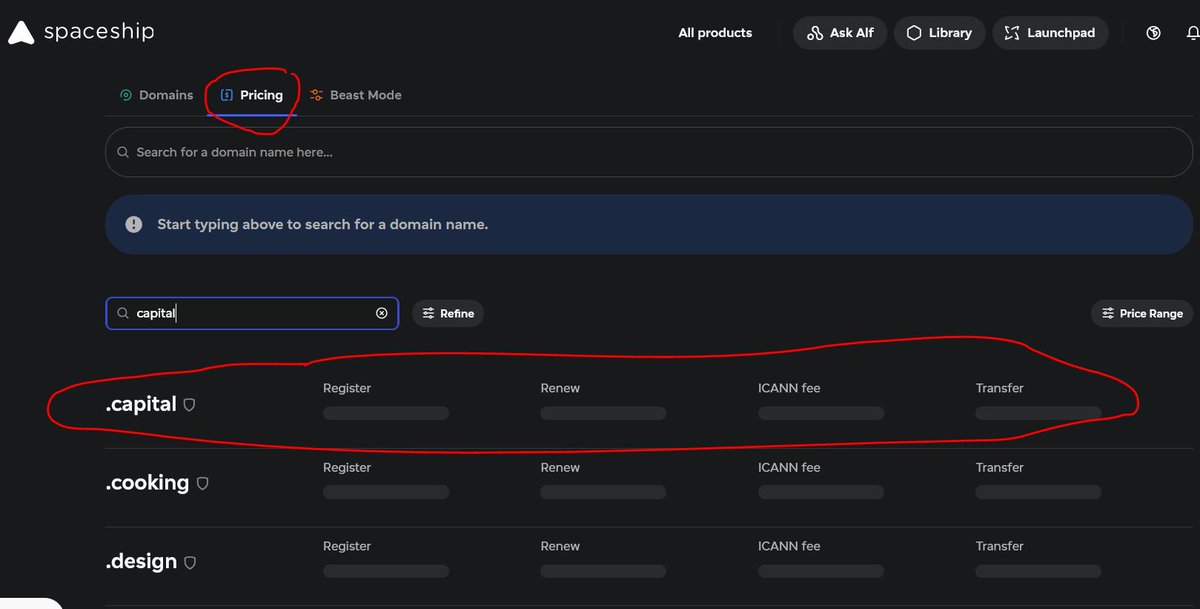The image size is (1200, 609).
Task: Click the sliders icon in the Price Range button
Action: [x=1108, y=313]
